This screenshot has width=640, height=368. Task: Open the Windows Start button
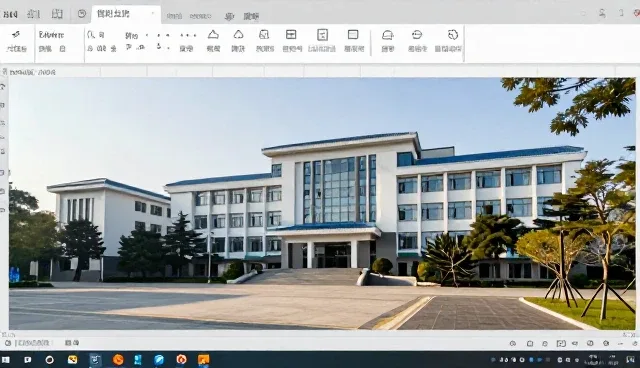(6, 360)
